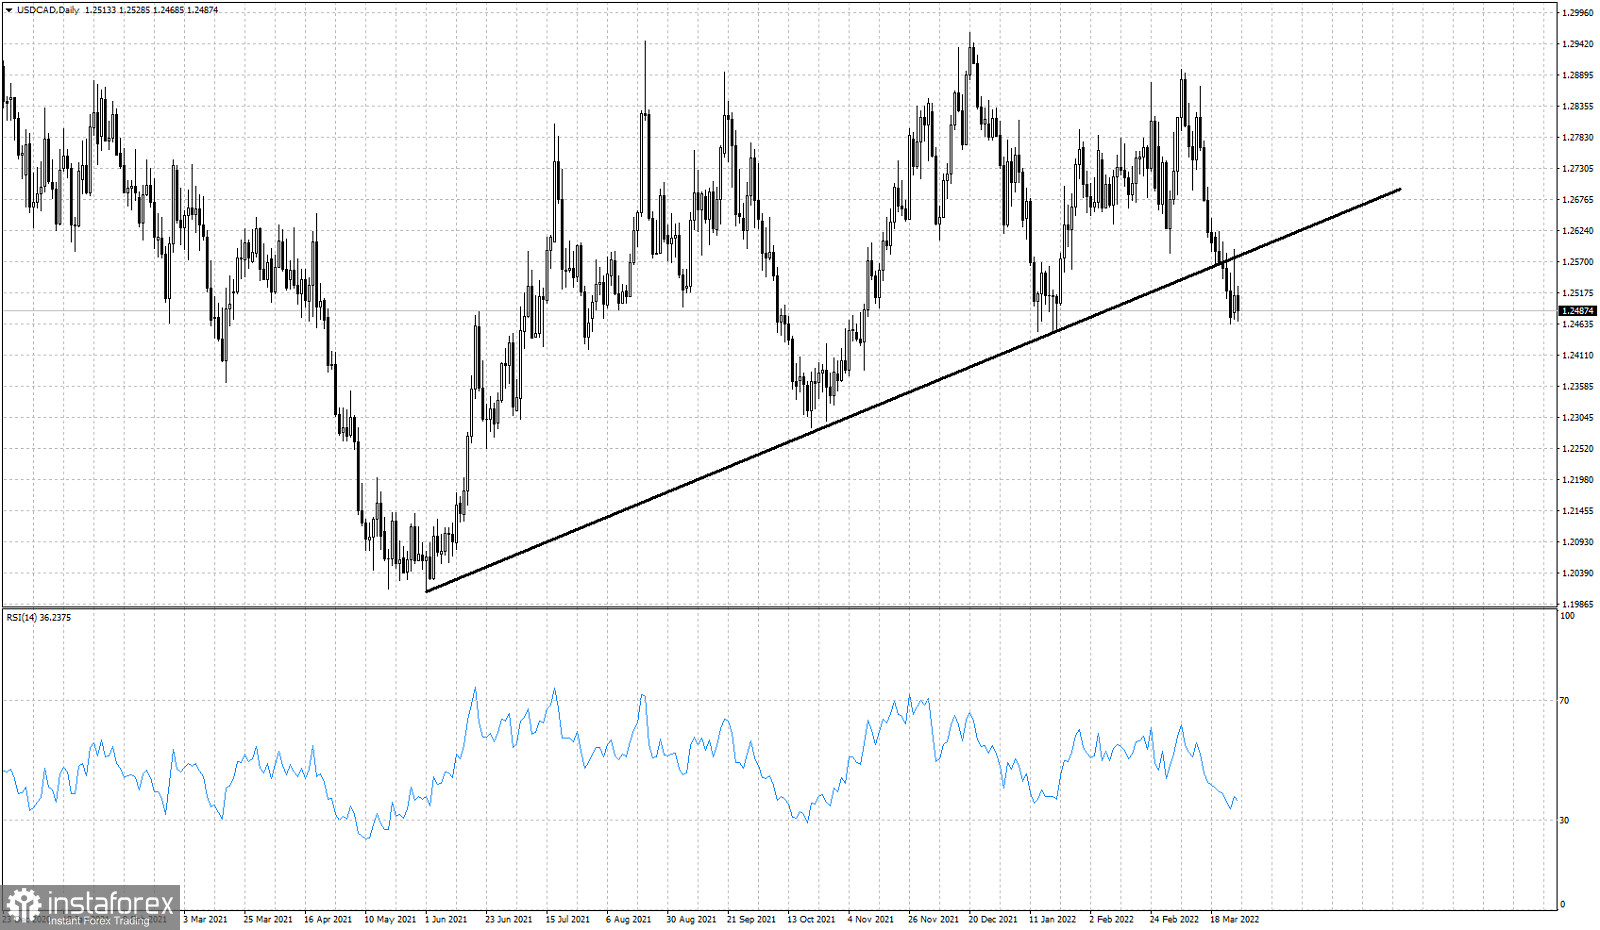Click the 30 Aug 2021 date label
Viewport: 1600px width, 930px height.
click(x=691, y=919)
